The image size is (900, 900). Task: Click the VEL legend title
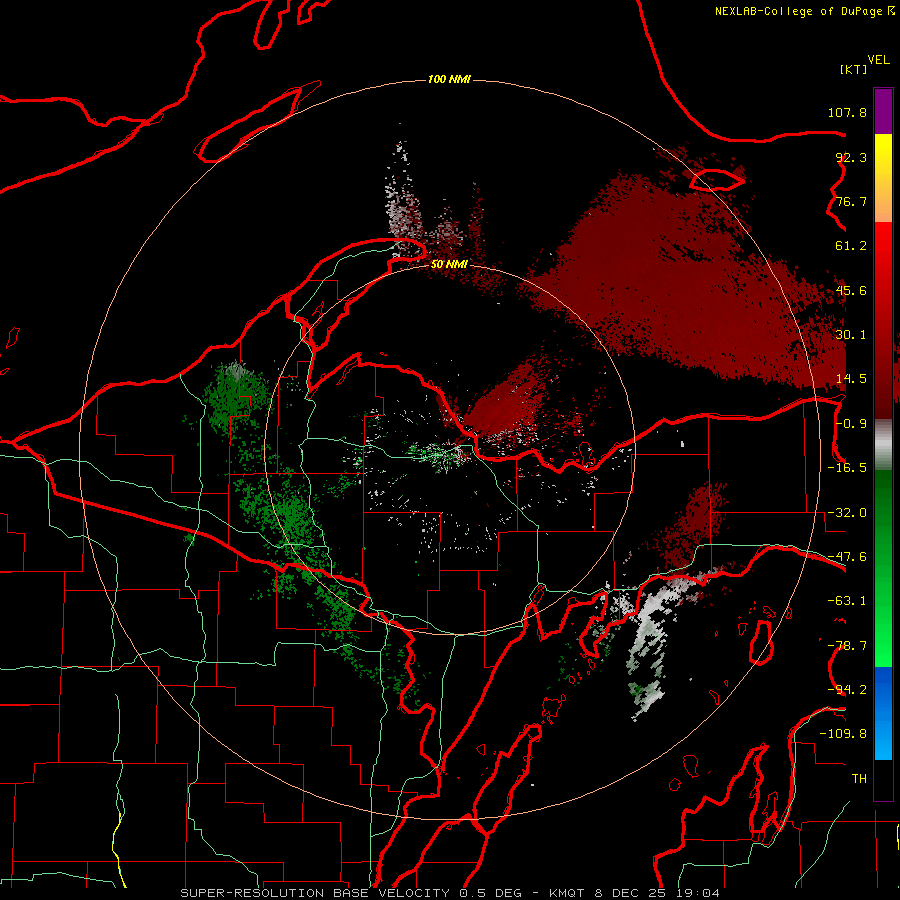click(879, 60)
